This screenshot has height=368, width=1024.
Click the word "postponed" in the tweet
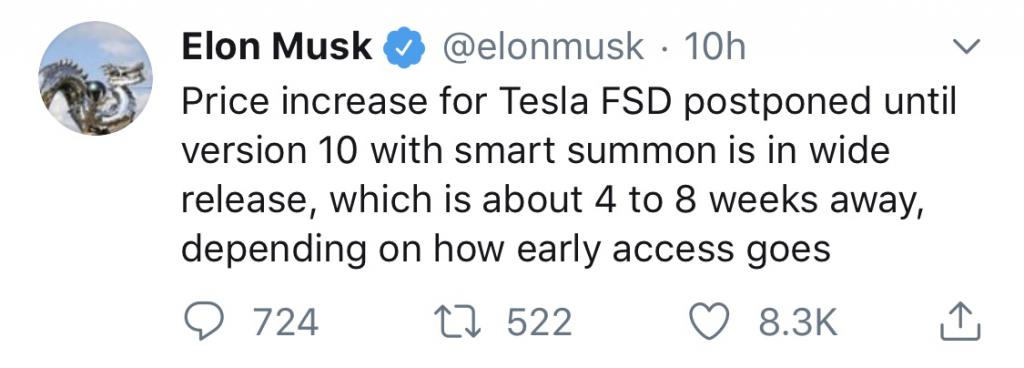click(x=775, y=103)
